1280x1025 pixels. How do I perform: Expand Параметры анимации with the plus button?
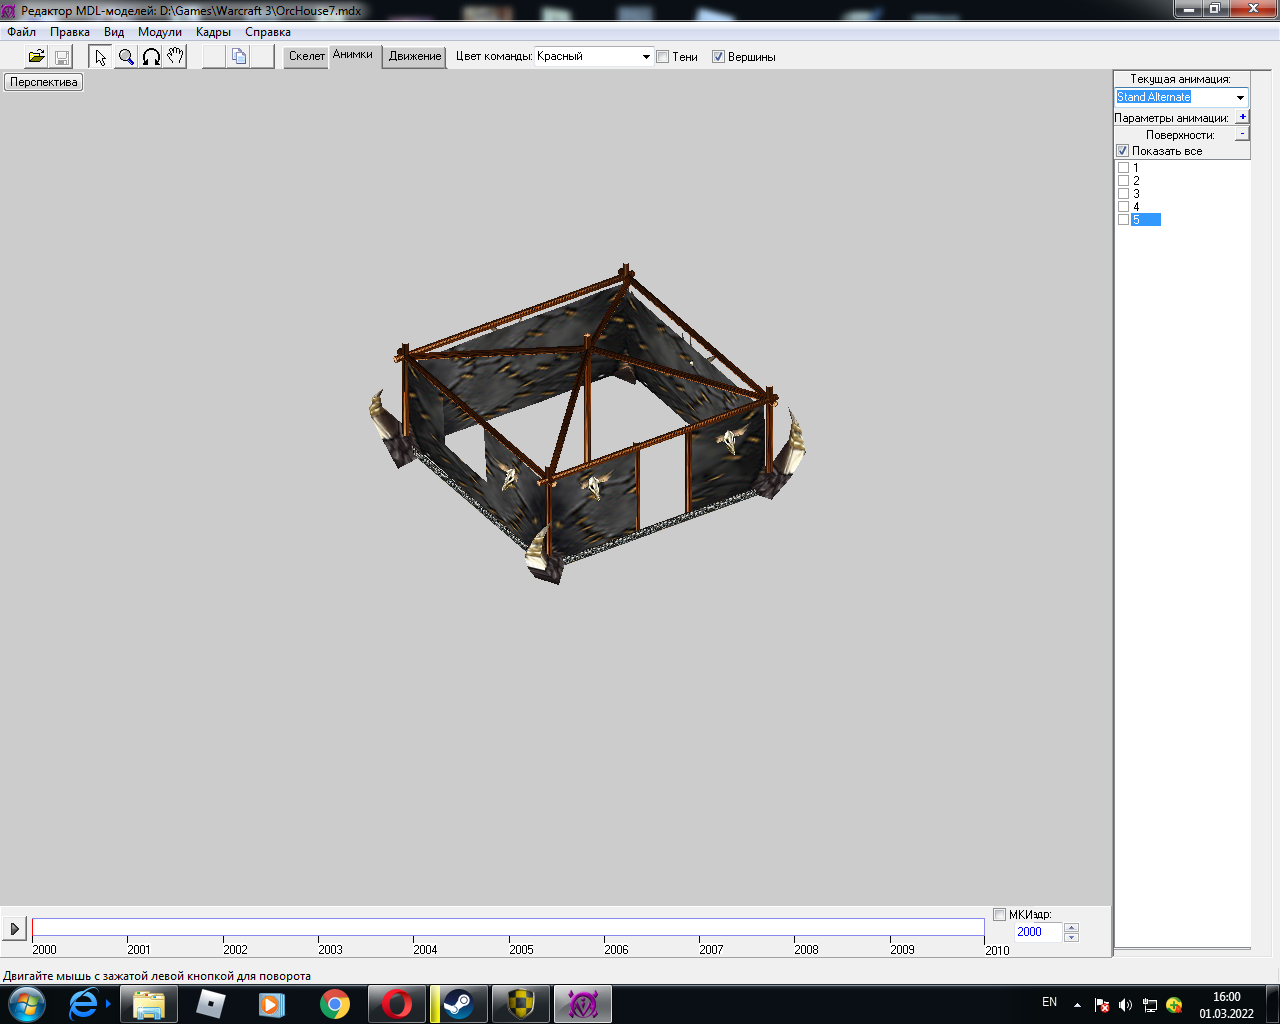click(x=1242, y=117)
